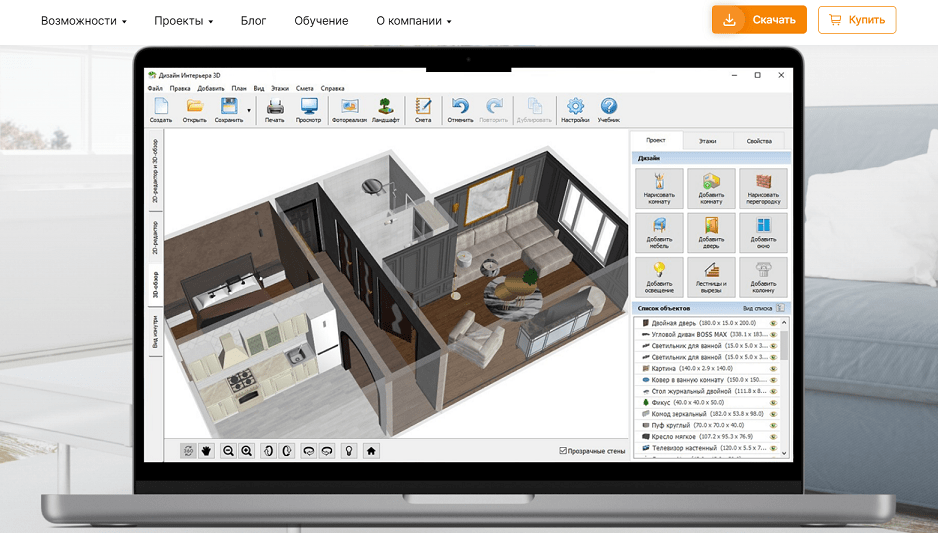Choose Лестницы и вырезы tool
The image size is (938, 533).
(x=711, y=277)
